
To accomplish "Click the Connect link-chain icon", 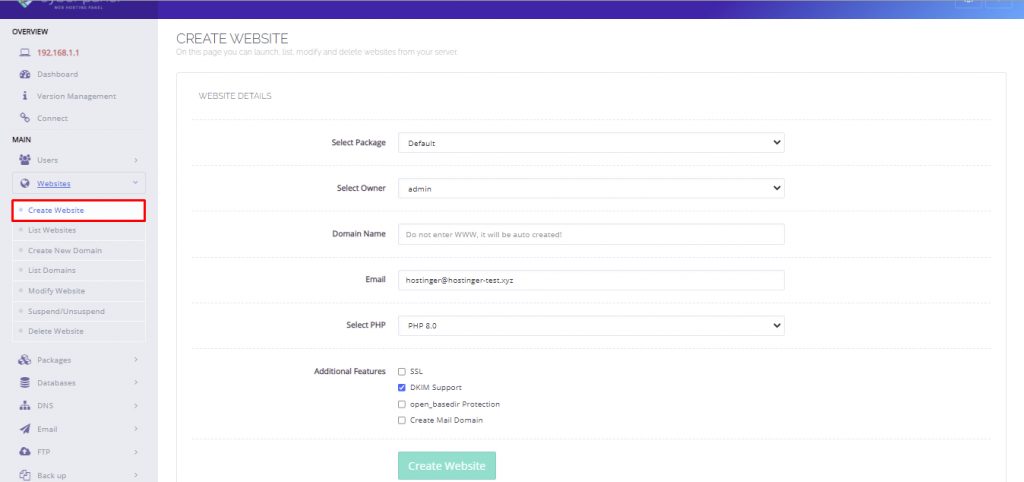I will 25,118.
